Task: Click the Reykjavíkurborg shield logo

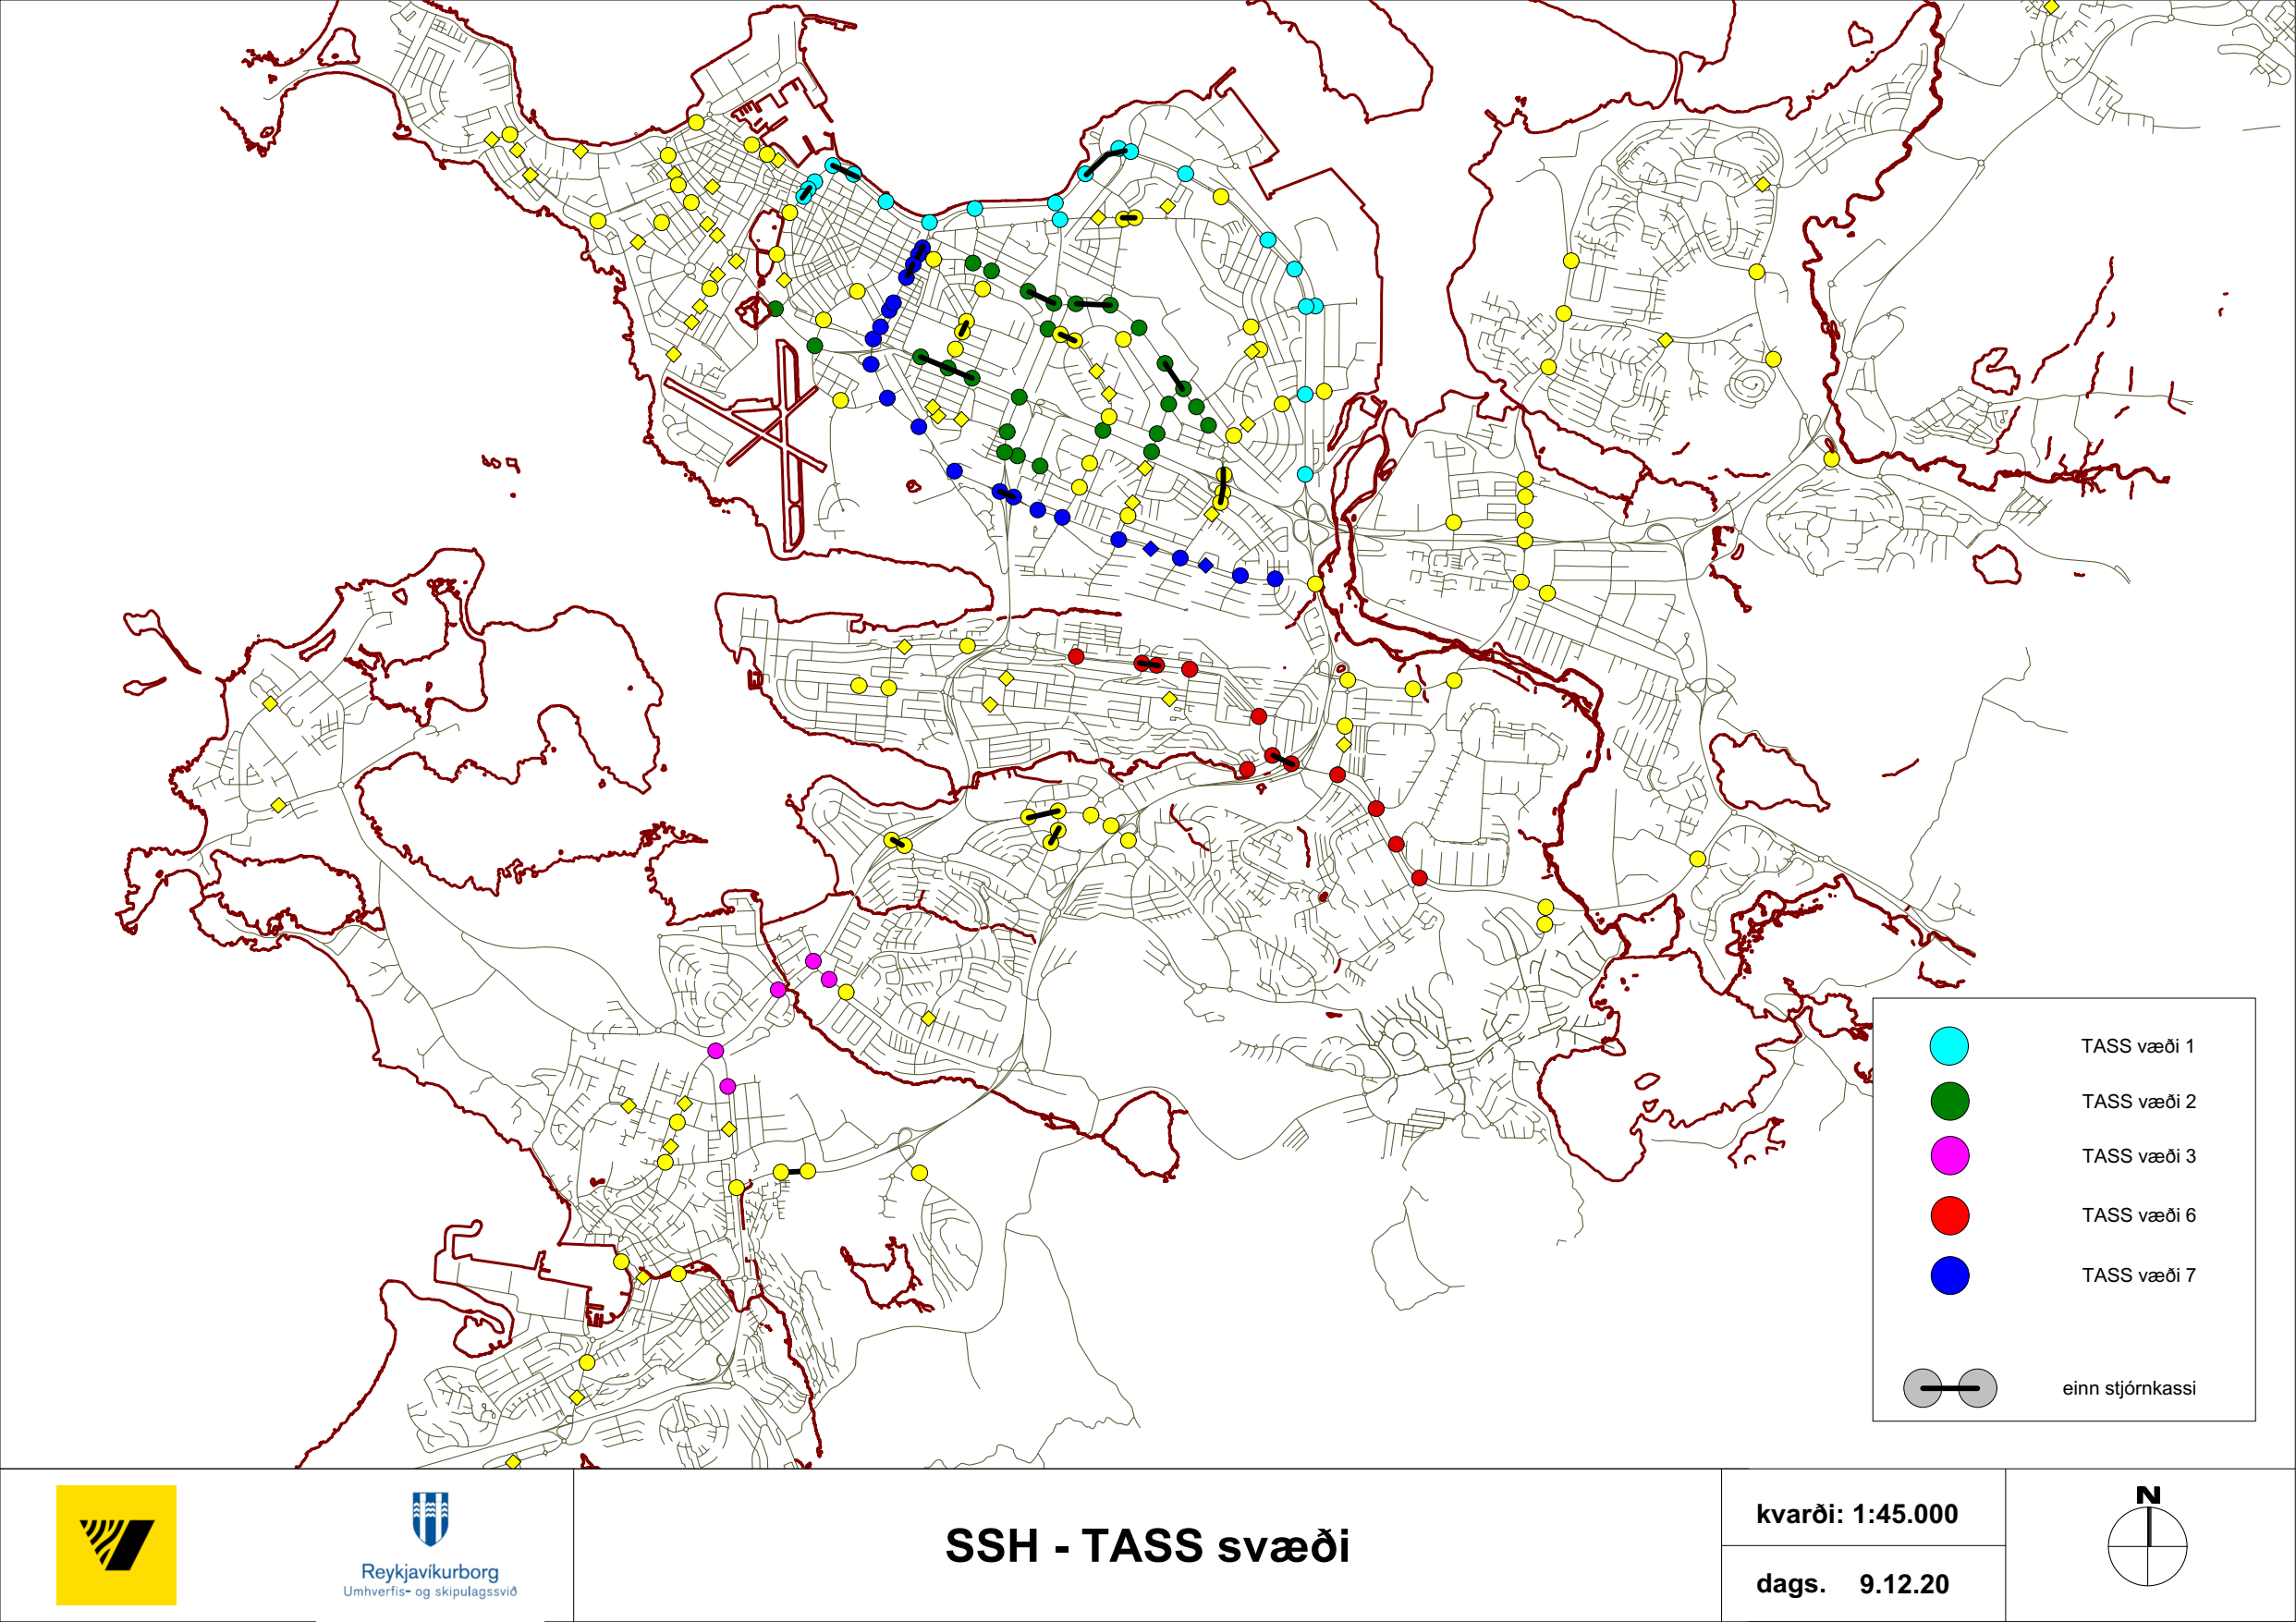Action: tap(430, 1520)
